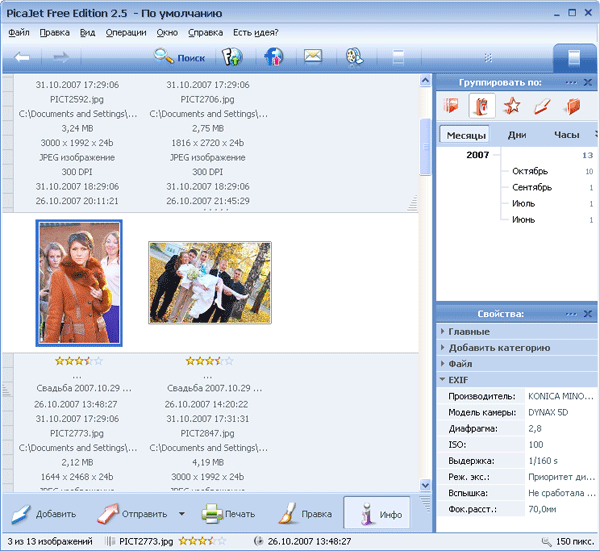Open the Окно menu

pyautogui.click(x=167, y=33)
